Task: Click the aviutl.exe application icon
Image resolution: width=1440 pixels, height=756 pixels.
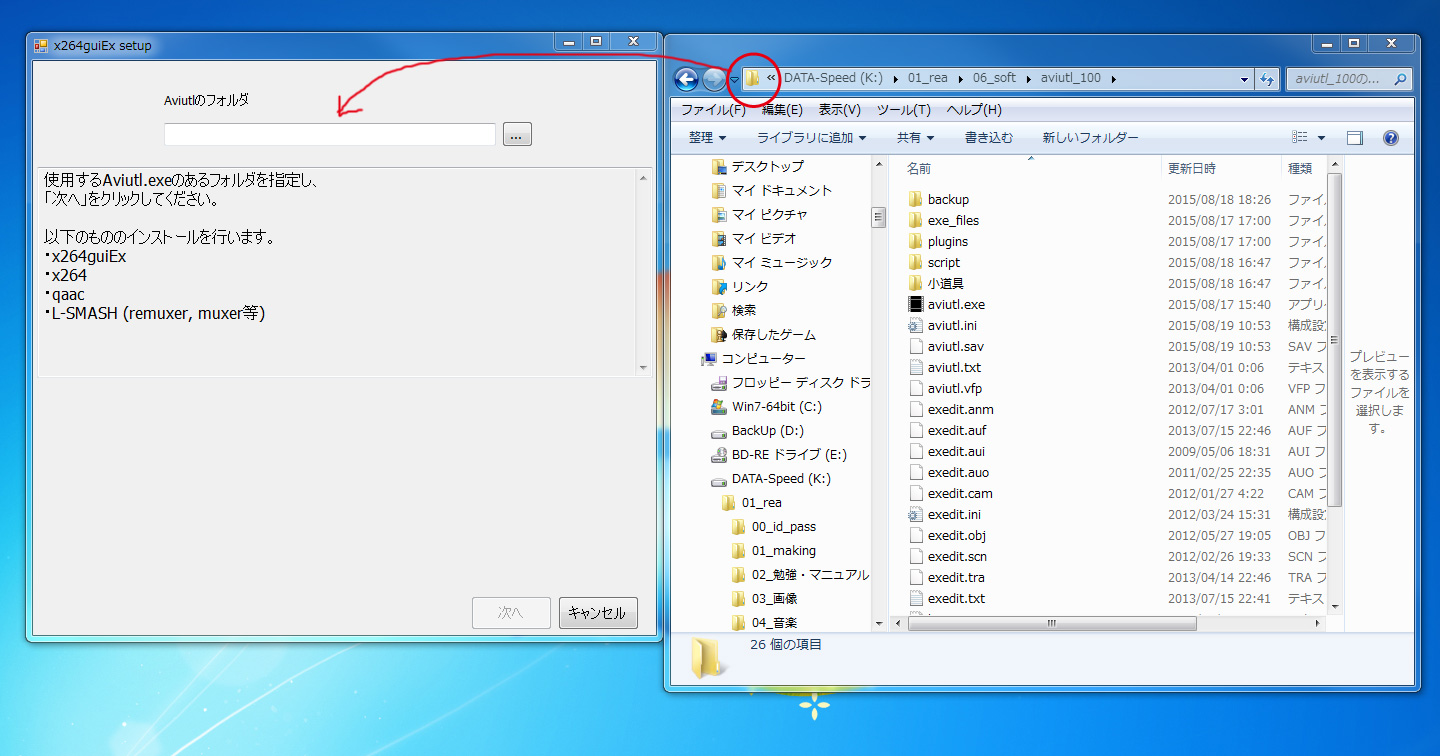Action: tap(916, 304)
